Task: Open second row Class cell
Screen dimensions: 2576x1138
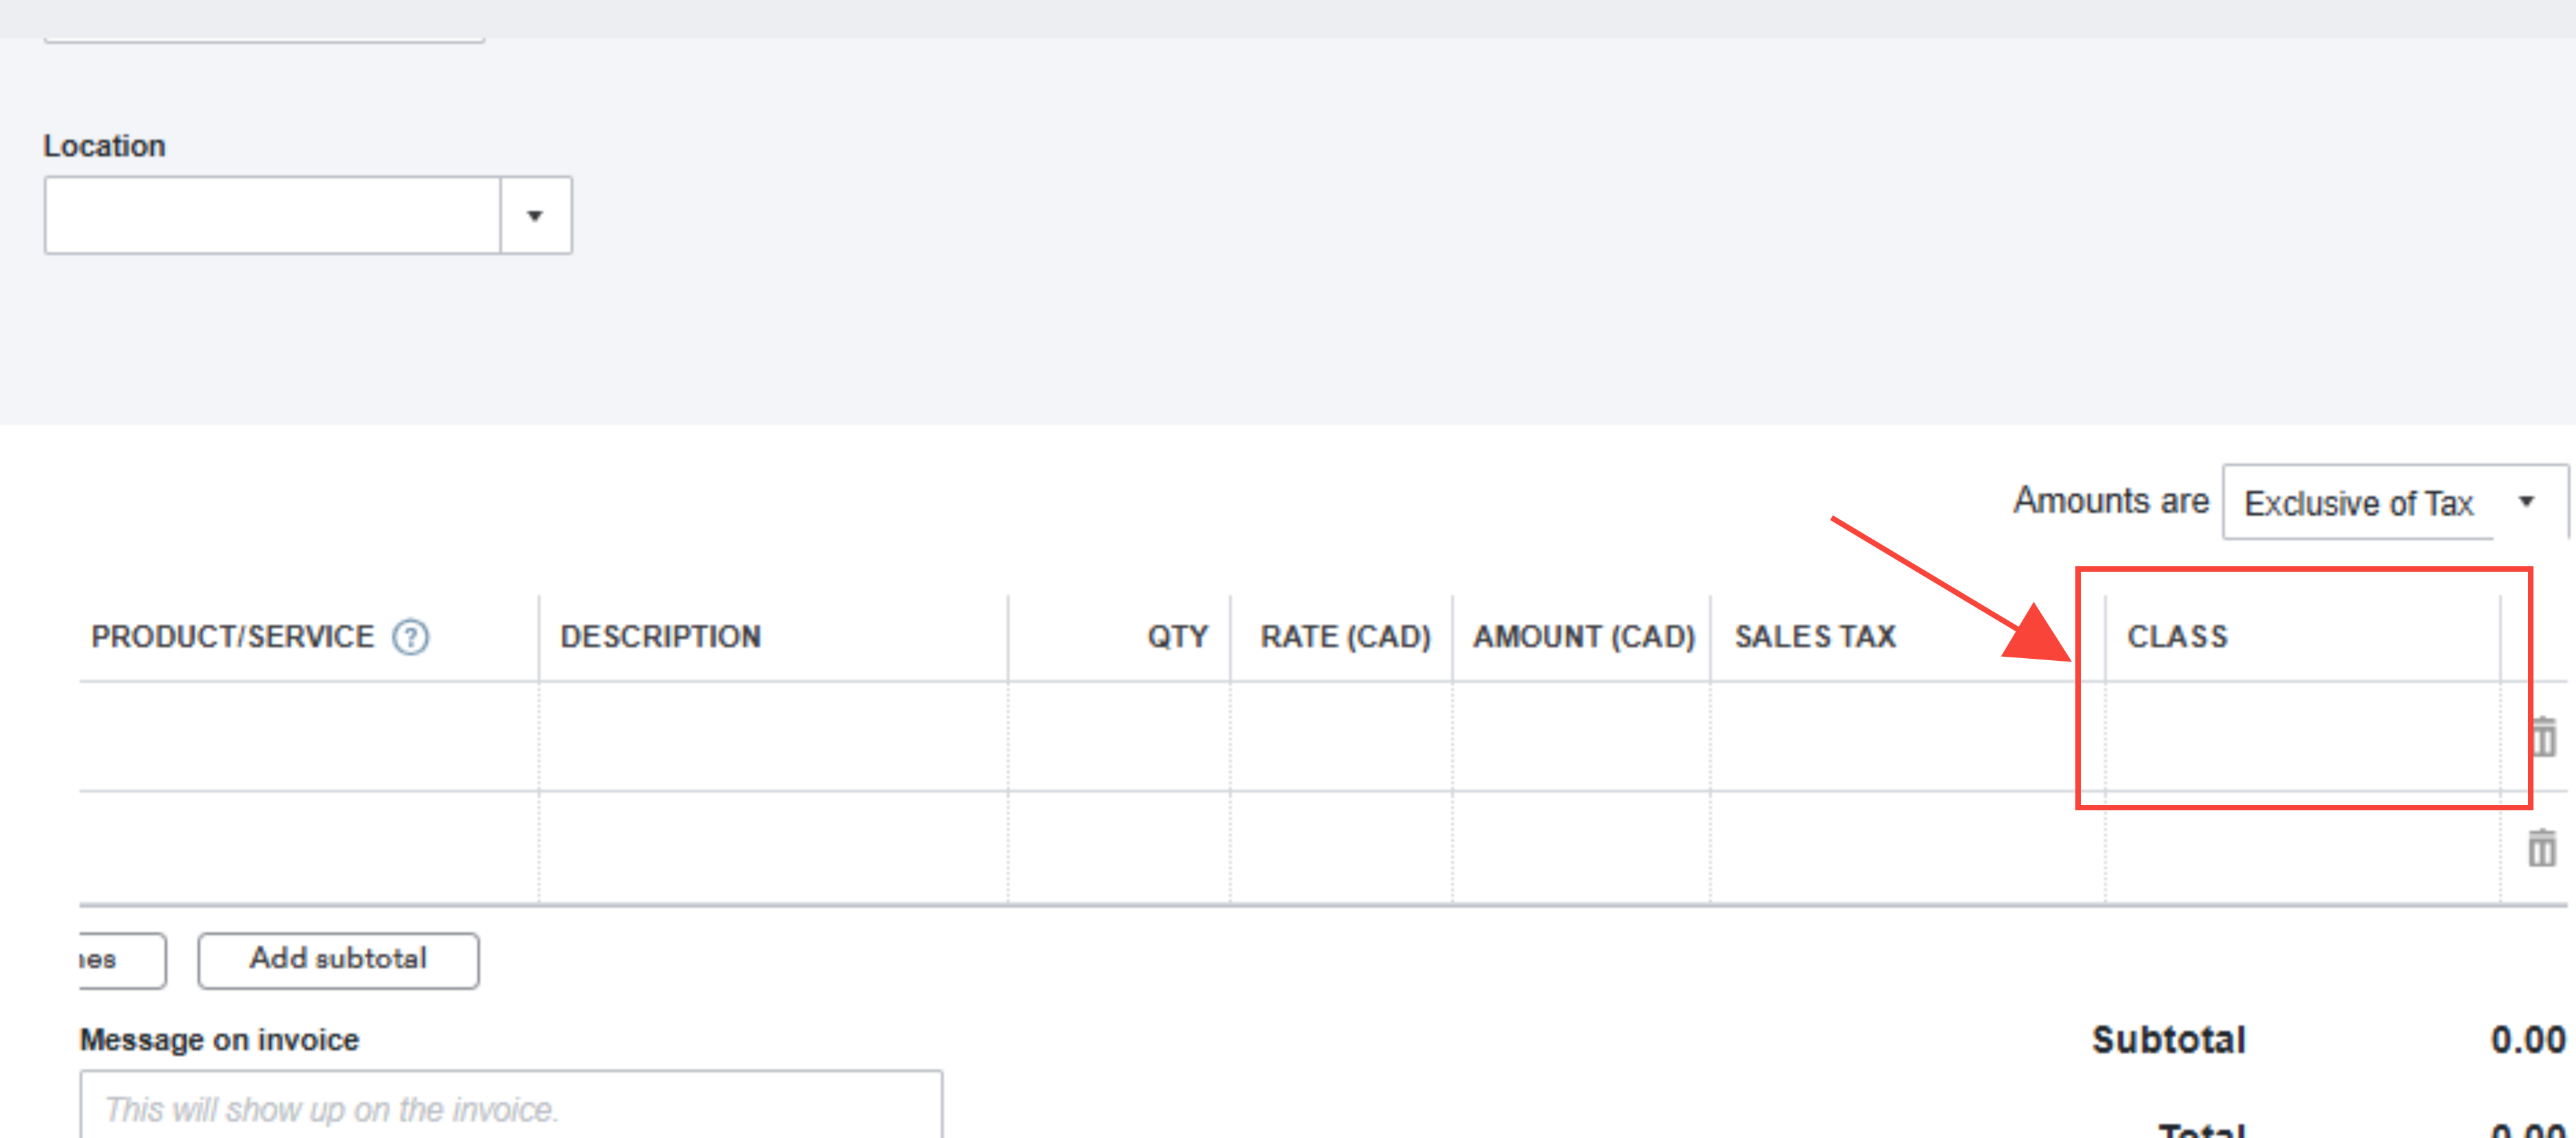Action: pyautogui.click(x=2302, y=848)
